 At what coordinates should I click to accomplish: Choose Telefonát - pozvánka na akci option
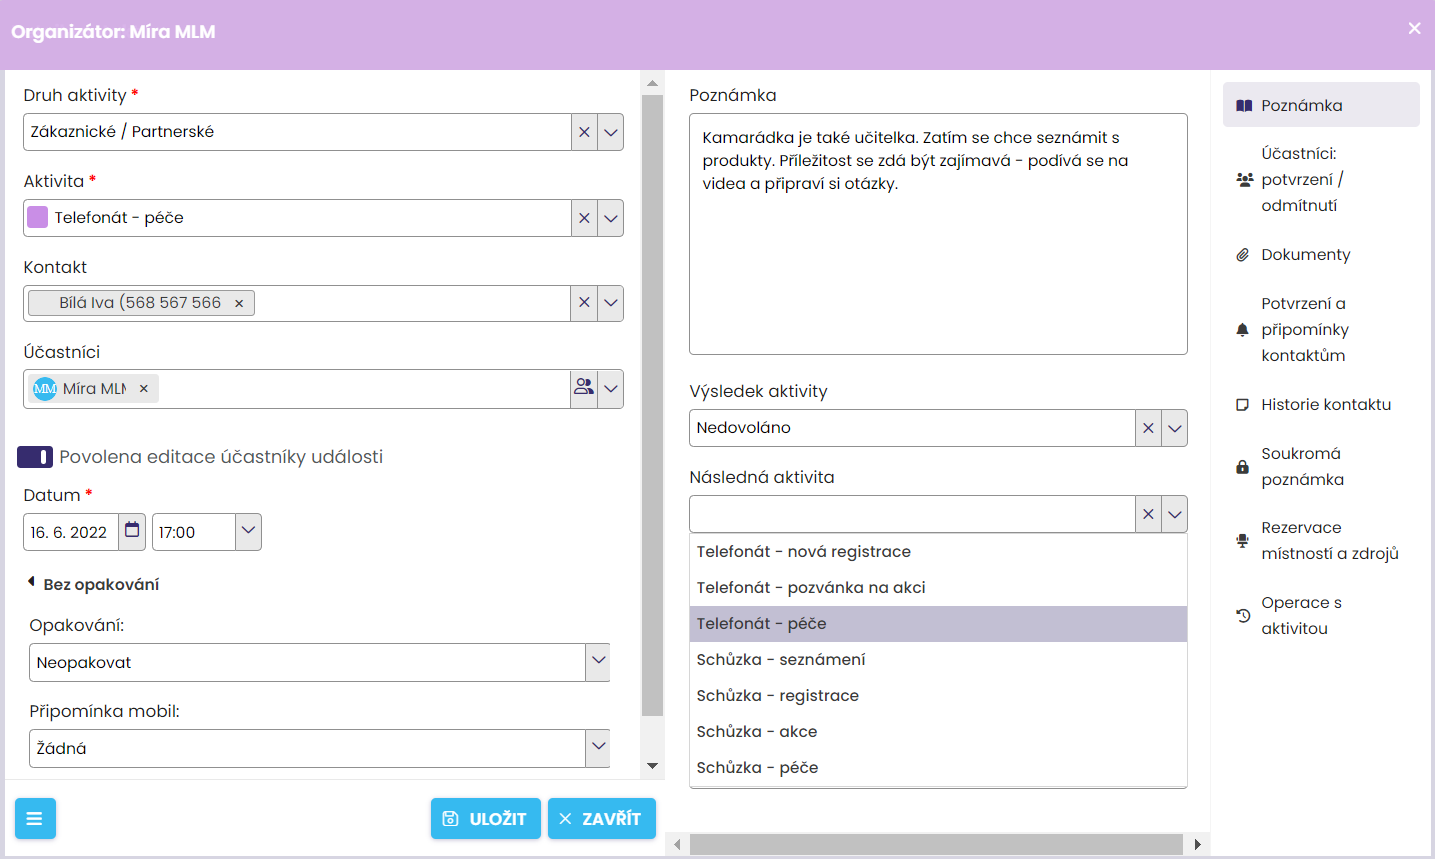811,588
